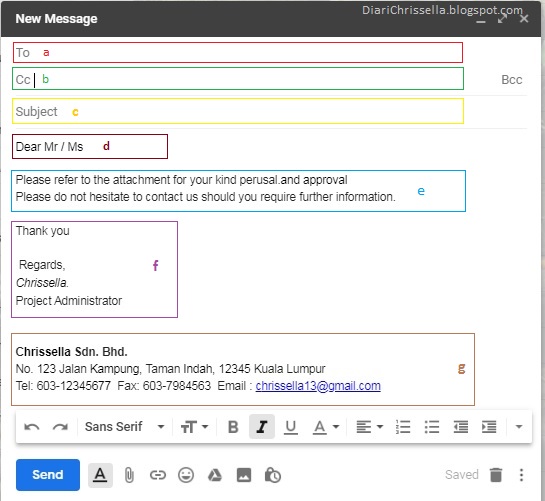Attach files with the paperclip icon
The height and width of the screenshot is (501, 545).
pos(129,475)
